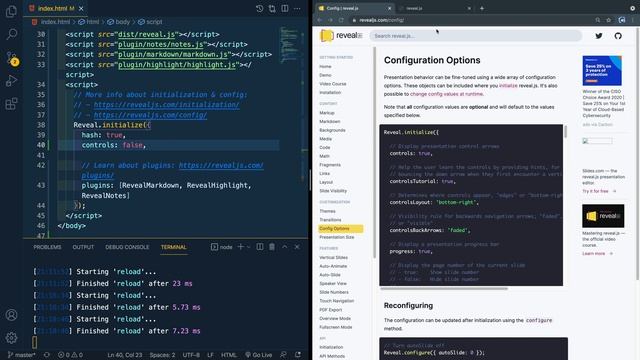Screen dimensions: 640x360
Task: Open notifications bell in status bar
Action: pos(298,355)
